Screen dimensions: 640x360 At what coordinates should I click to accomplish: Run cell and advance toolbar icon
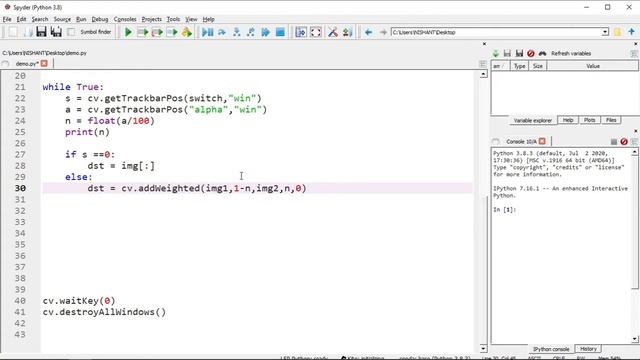157,32
